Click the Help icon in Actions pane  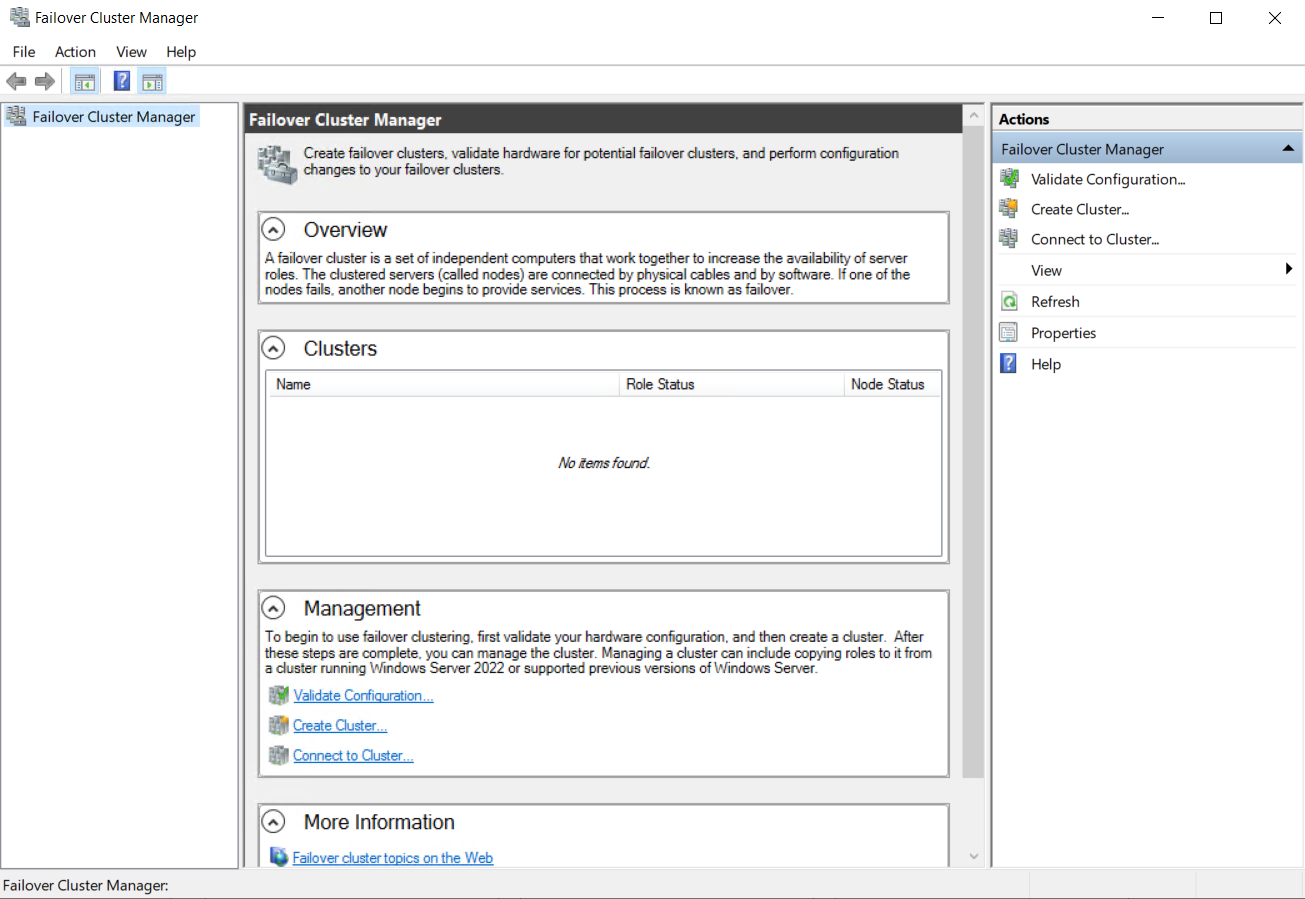tap(1010, 364)
